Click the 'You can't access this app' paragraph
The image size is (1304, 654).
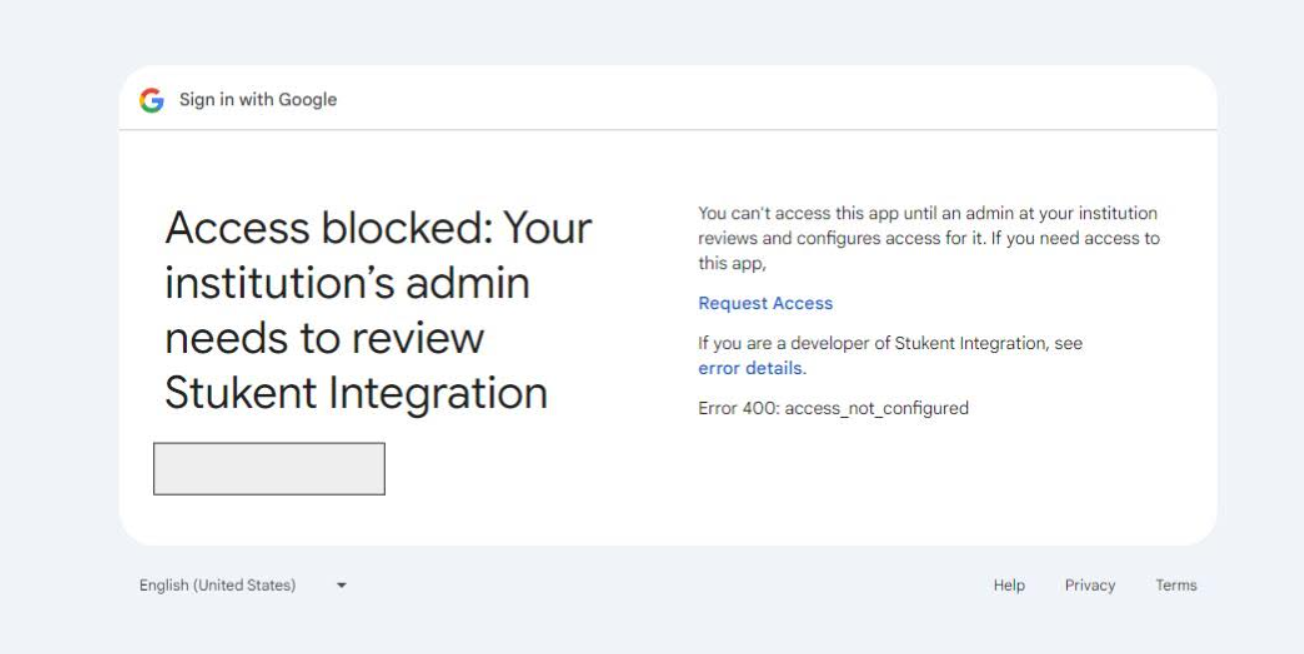(x=929, y=238)
